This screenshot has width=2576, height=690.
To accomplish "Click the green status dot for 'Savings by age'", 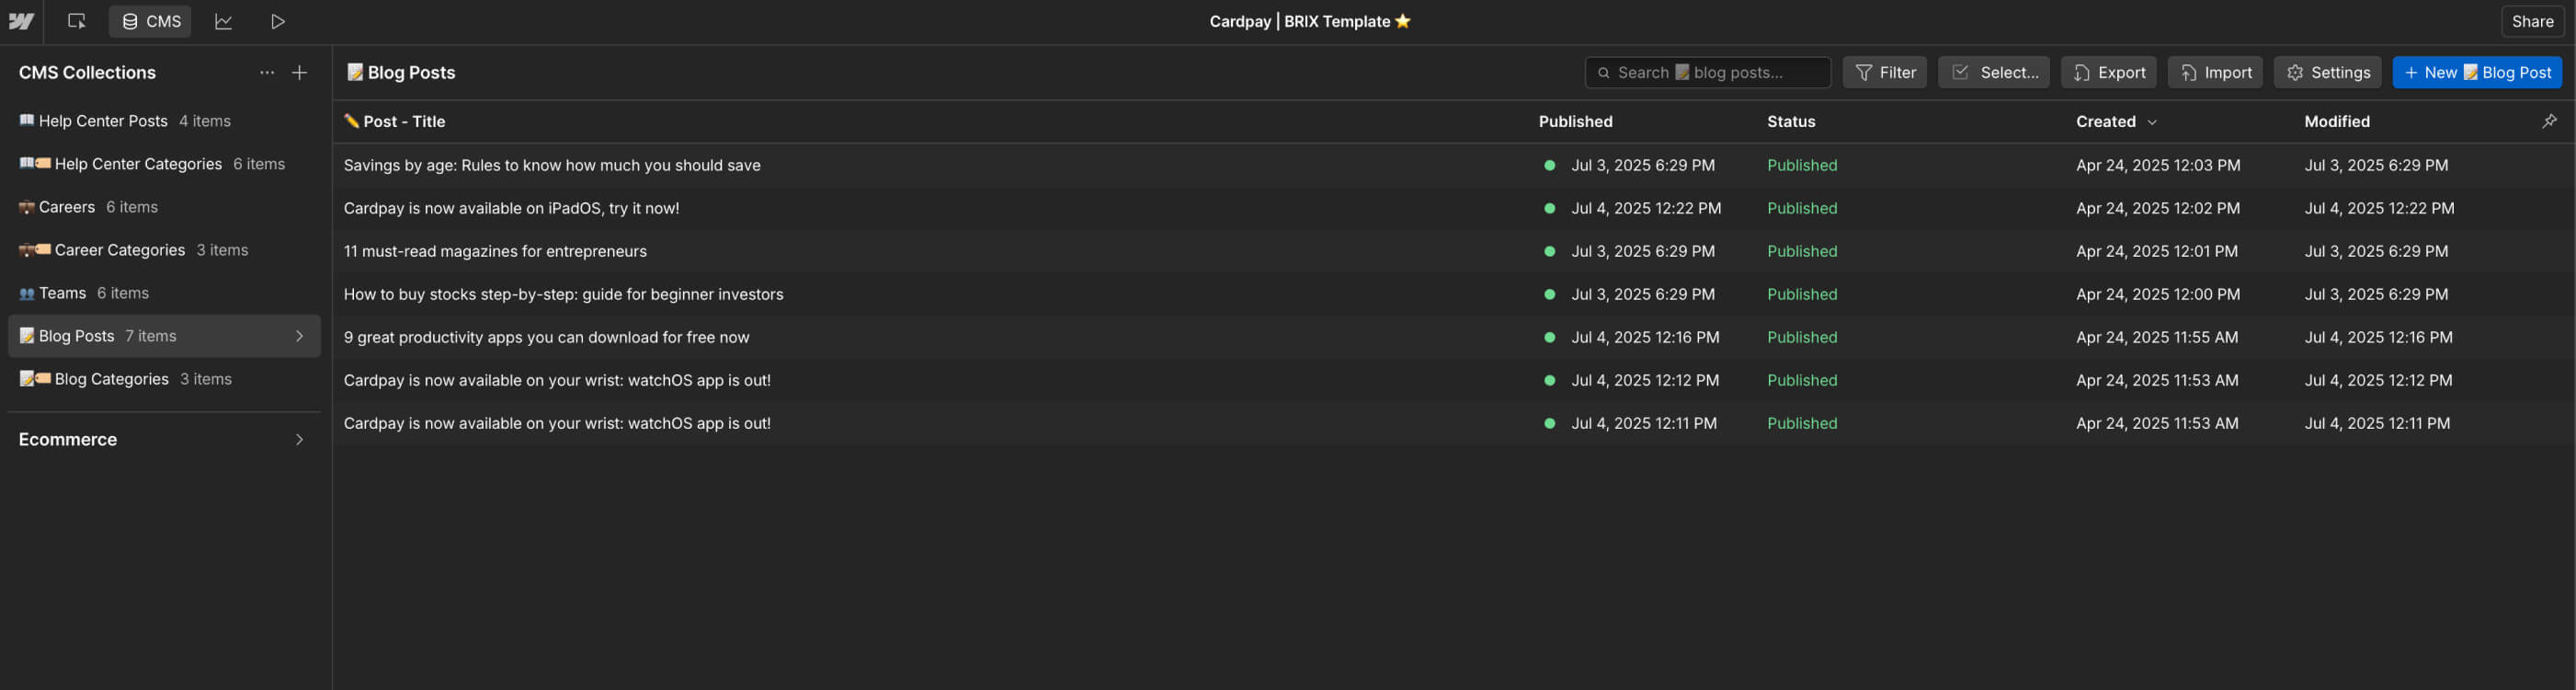I will coord(1549,165).
